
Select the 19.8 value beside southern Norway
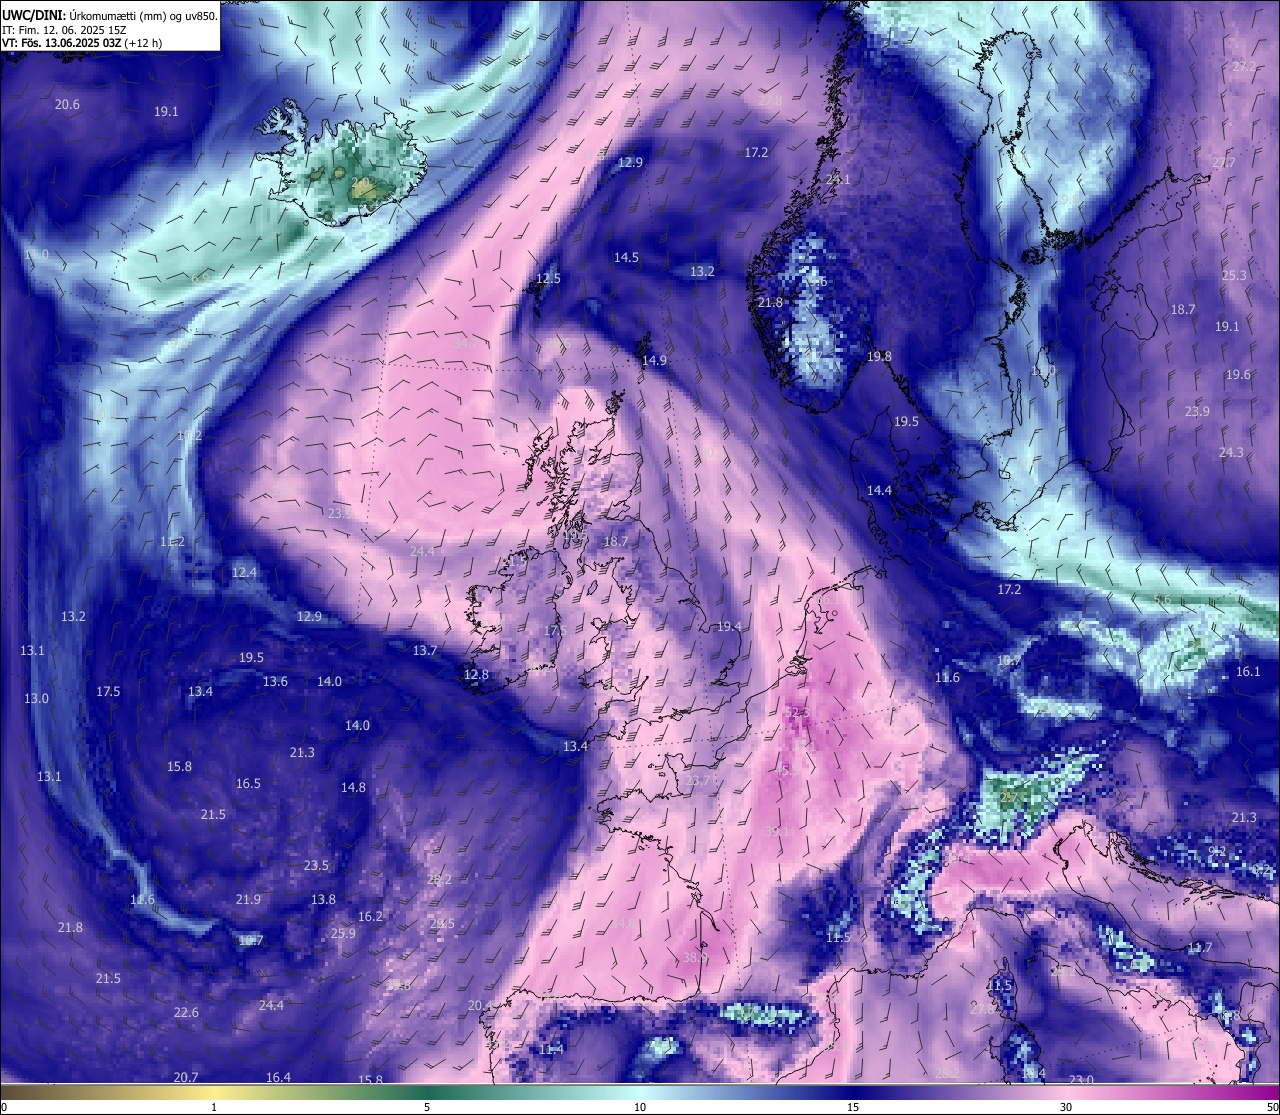(879, 356)
